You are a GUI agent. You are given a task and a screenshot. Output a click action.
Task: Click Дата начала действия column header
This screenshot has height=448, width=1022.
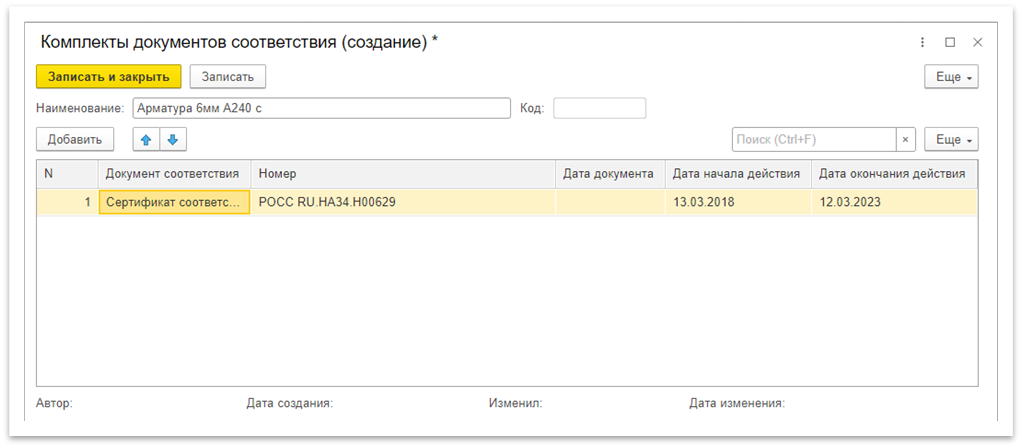click(736, 174)
